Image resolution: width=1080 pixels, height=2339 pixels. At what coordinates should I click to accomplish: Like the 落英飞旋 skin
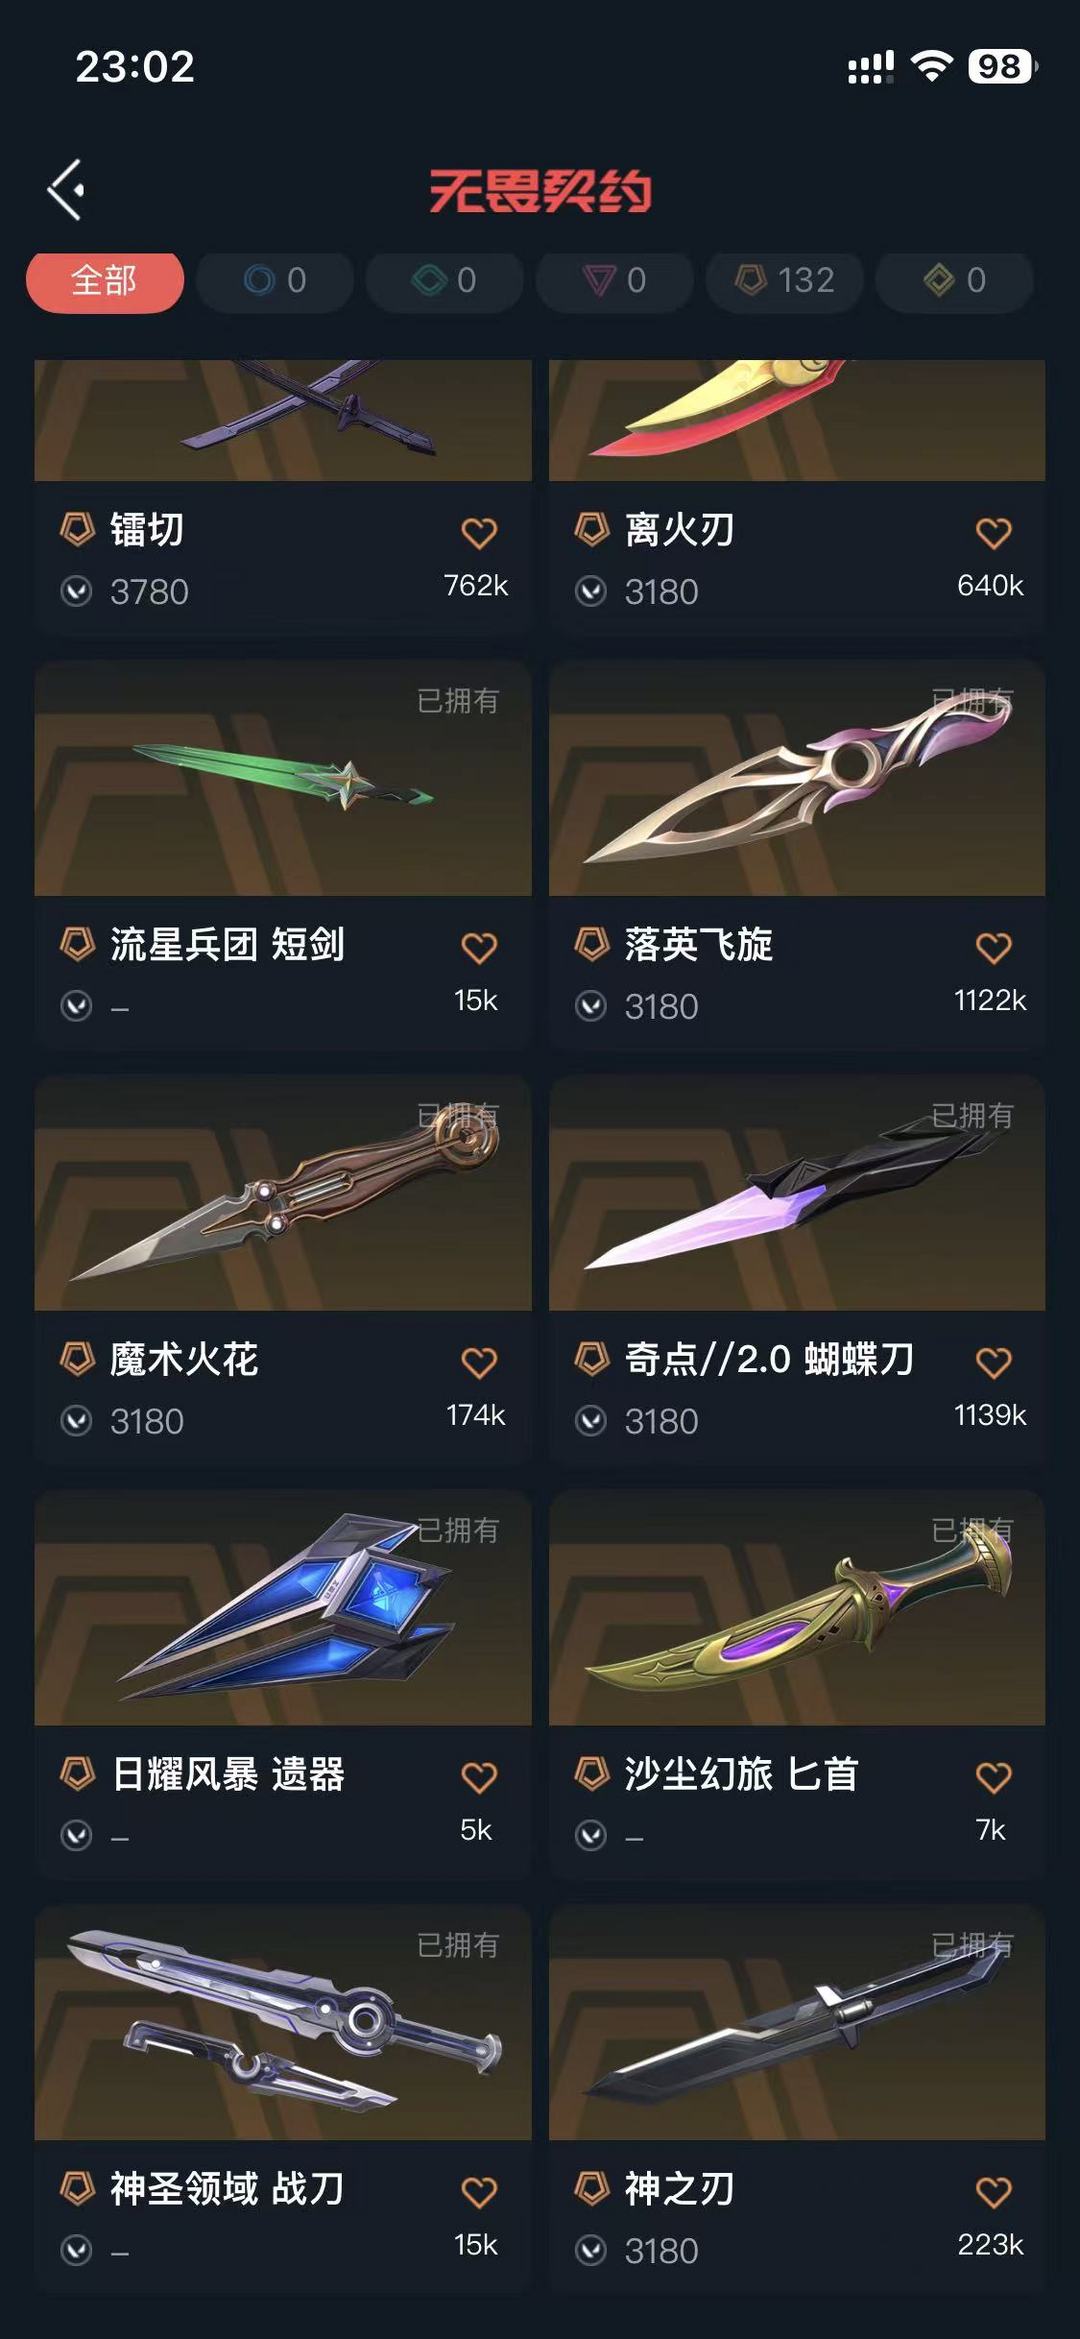point(993,948)
